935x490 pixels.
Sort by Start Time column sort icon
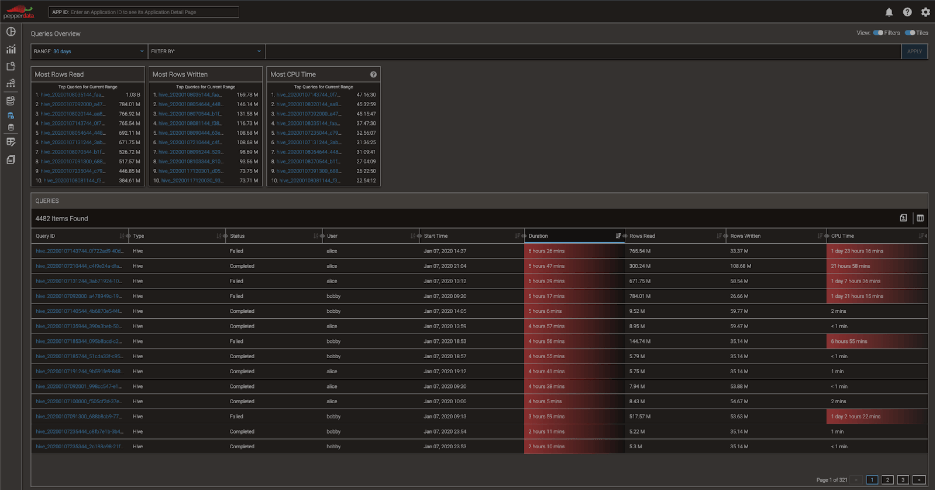[x=517, y=236]
